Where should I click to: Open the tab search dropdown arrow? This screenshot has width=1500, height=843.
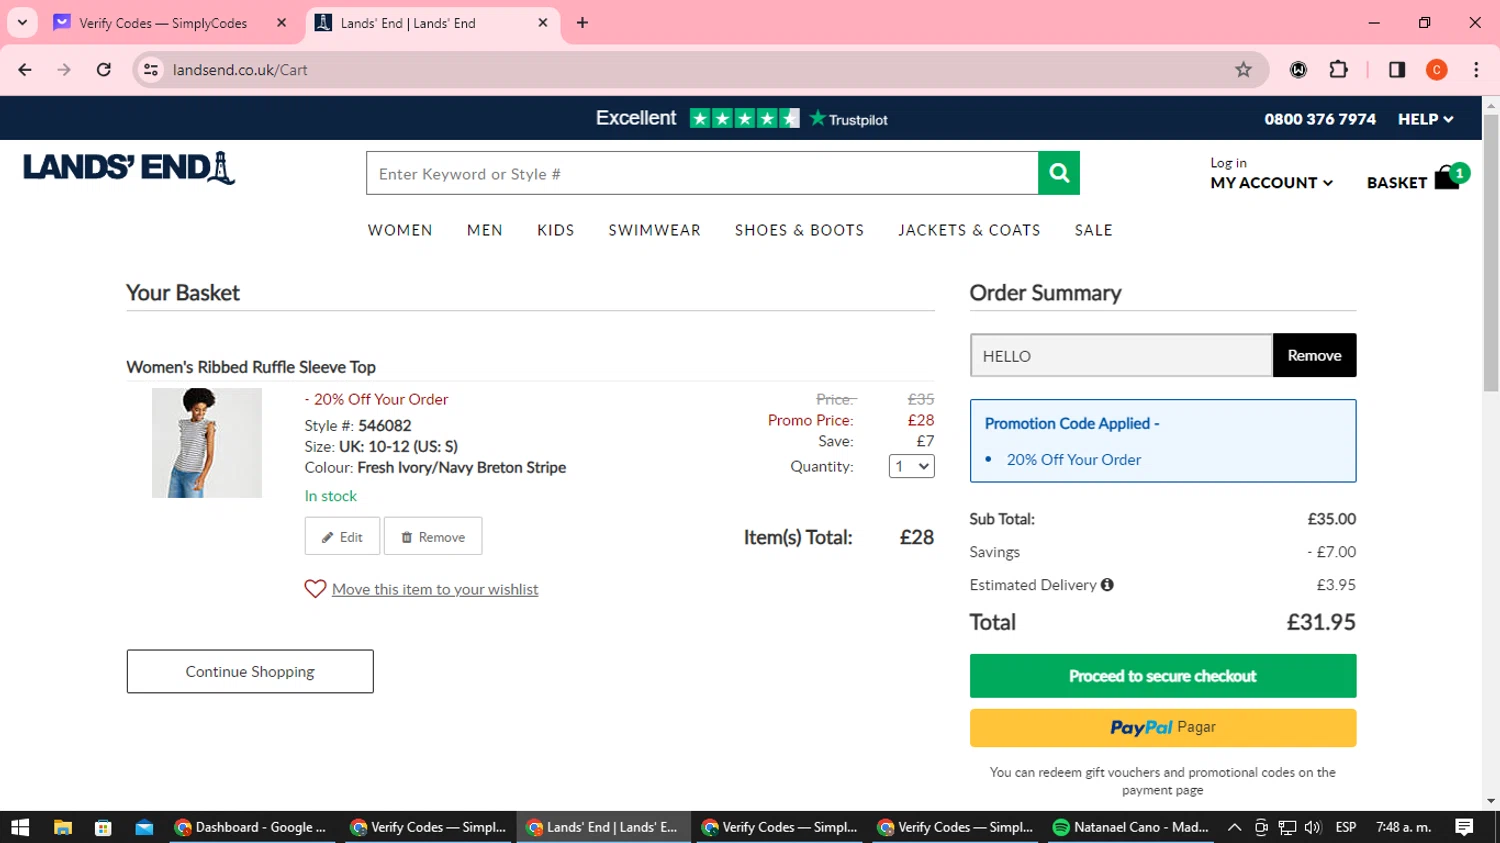(22, 22)
